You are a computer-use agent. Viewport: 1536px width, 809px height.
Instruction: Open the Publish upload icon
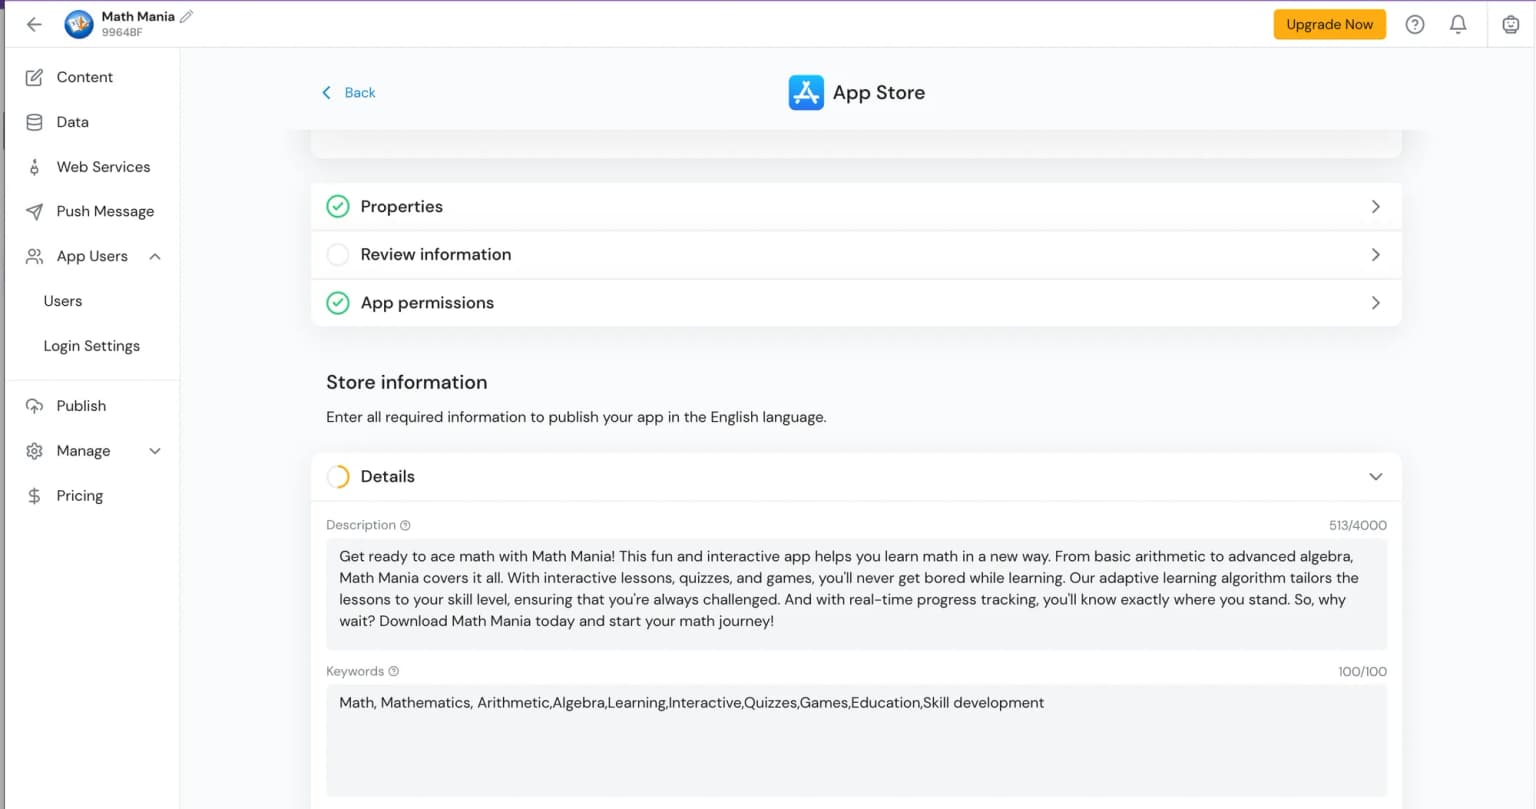(35, 406)
